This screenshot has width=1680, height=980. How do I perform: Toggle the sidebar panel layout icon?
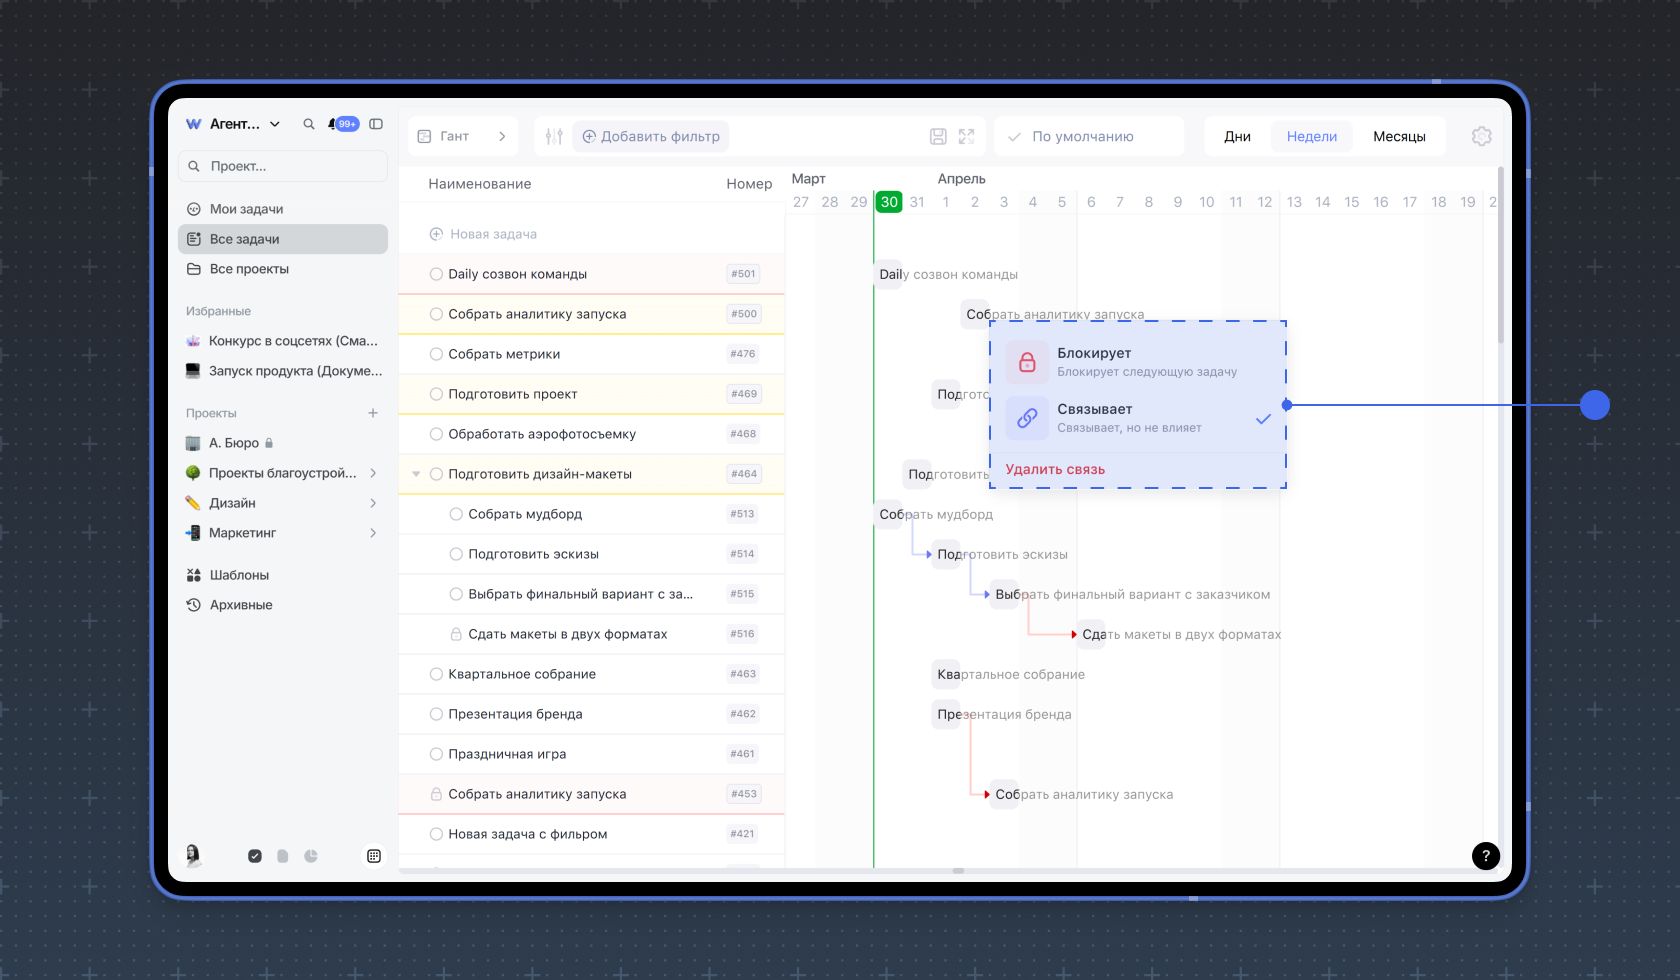[376, 124]
